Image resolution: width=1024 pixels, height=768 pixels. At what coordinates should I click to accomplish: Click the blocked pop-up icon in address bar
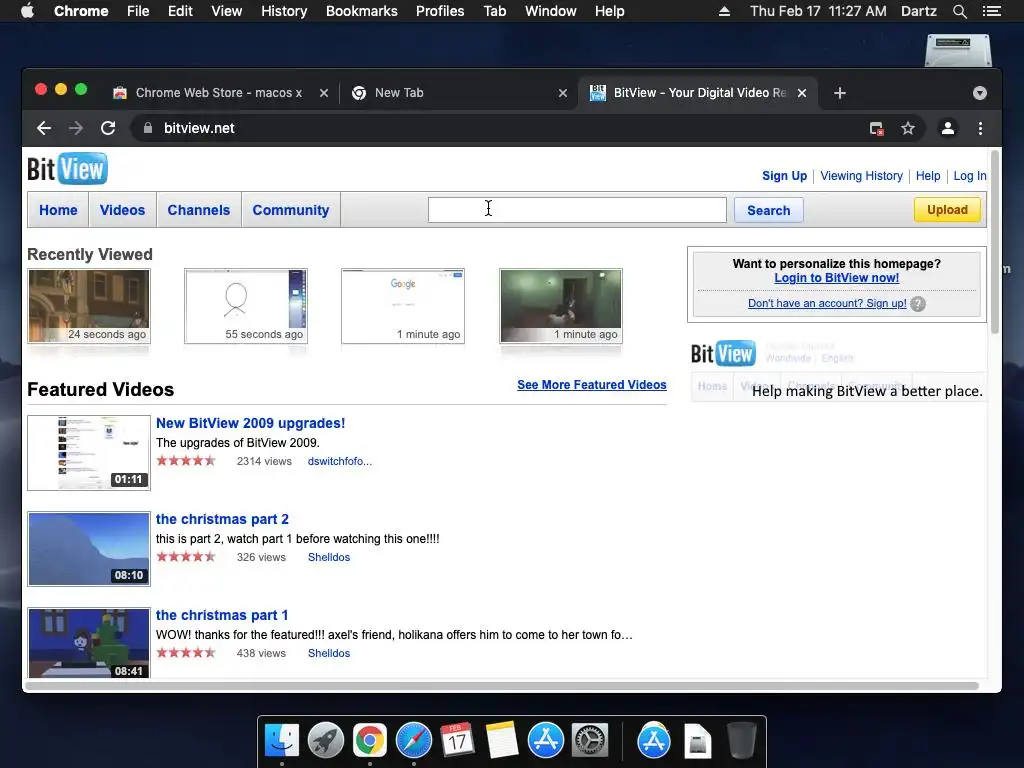pyautogui.click(x=876, y=129)
